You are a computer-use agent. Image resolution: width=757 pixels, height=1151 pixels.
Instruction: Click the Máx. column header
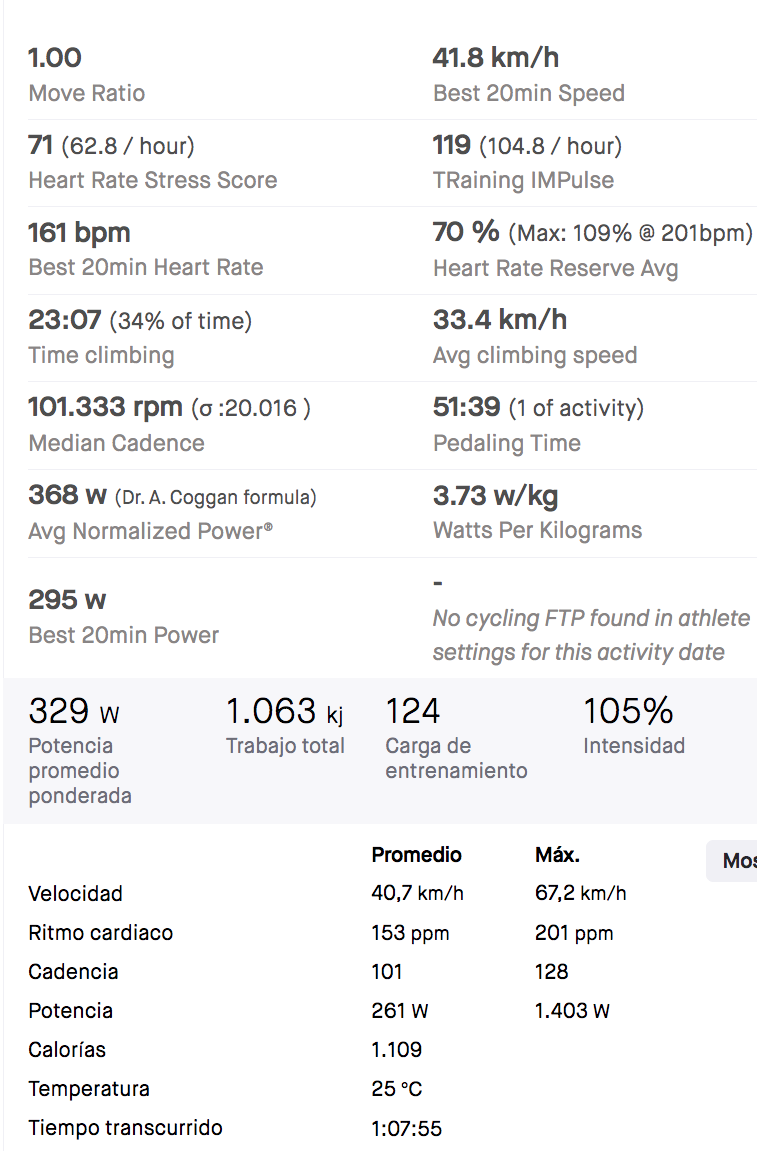[557, 854]
